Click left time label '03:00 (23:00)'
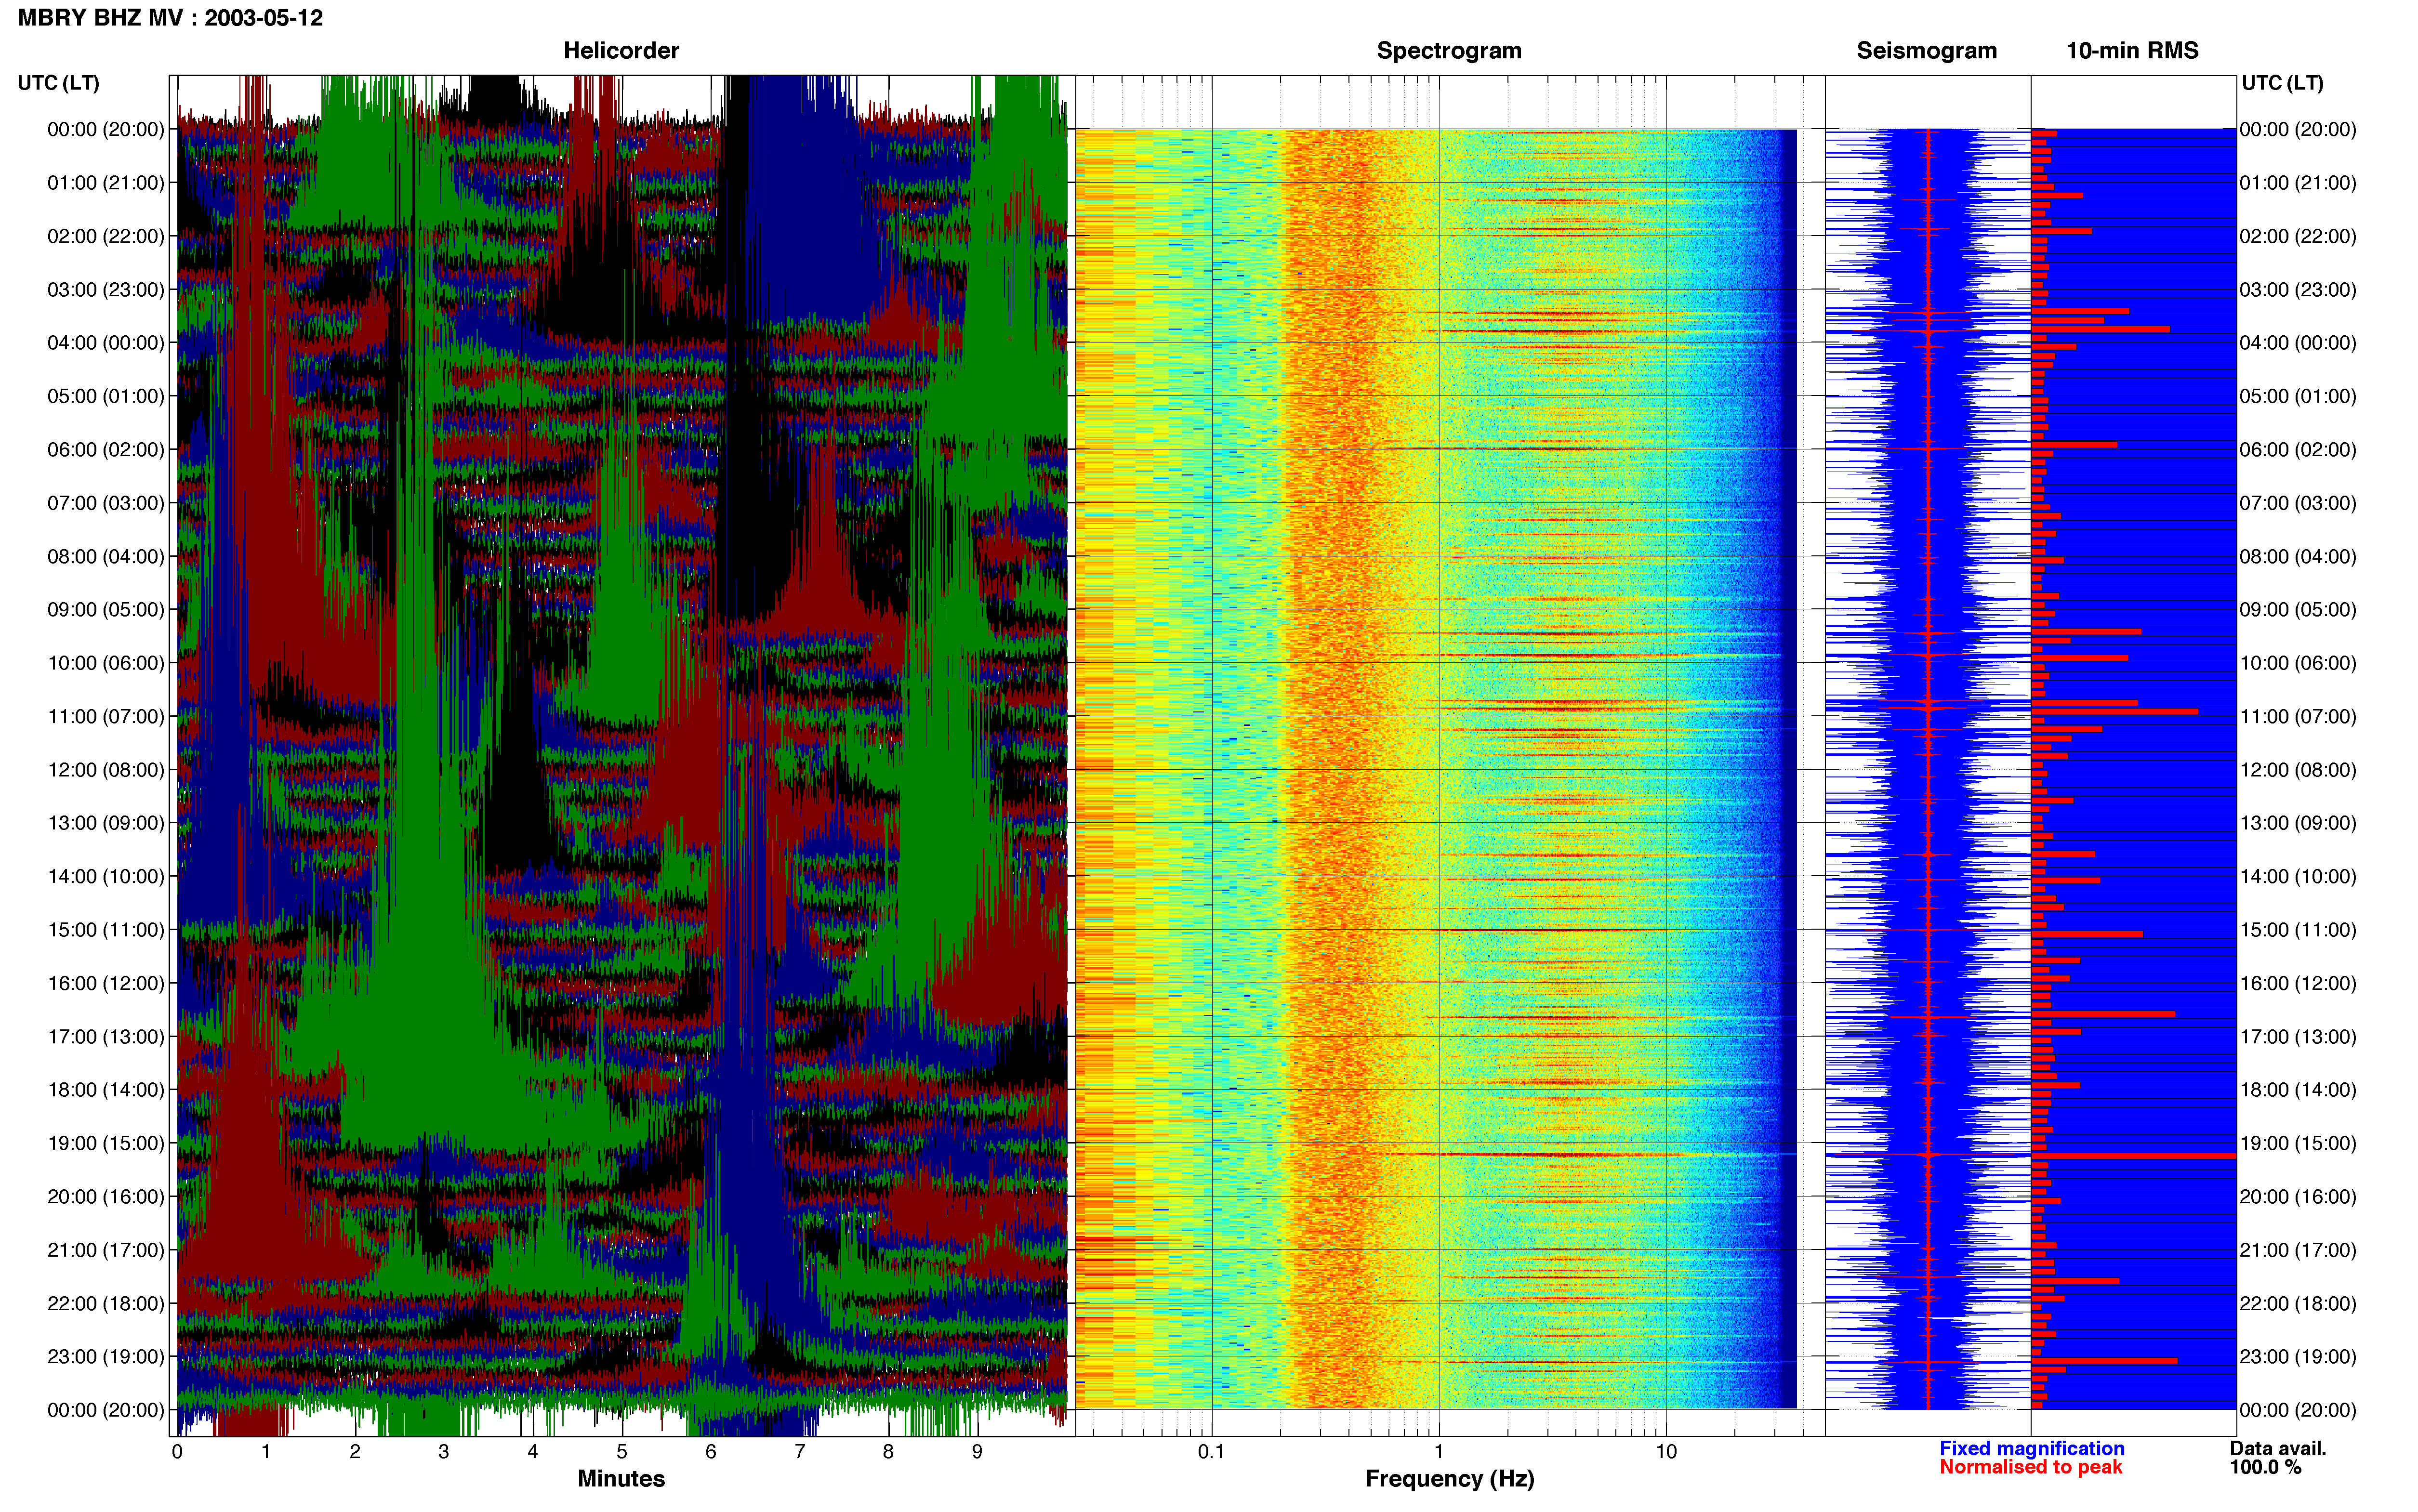 [x=106, y=290]
